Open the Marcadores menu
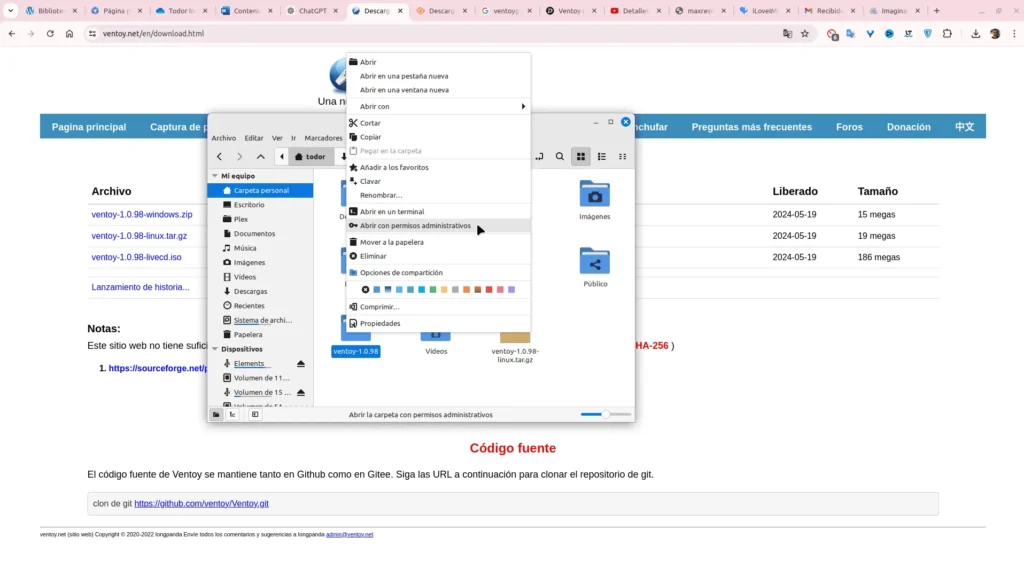The image size is (1024, 577). [x=323, y=138]
